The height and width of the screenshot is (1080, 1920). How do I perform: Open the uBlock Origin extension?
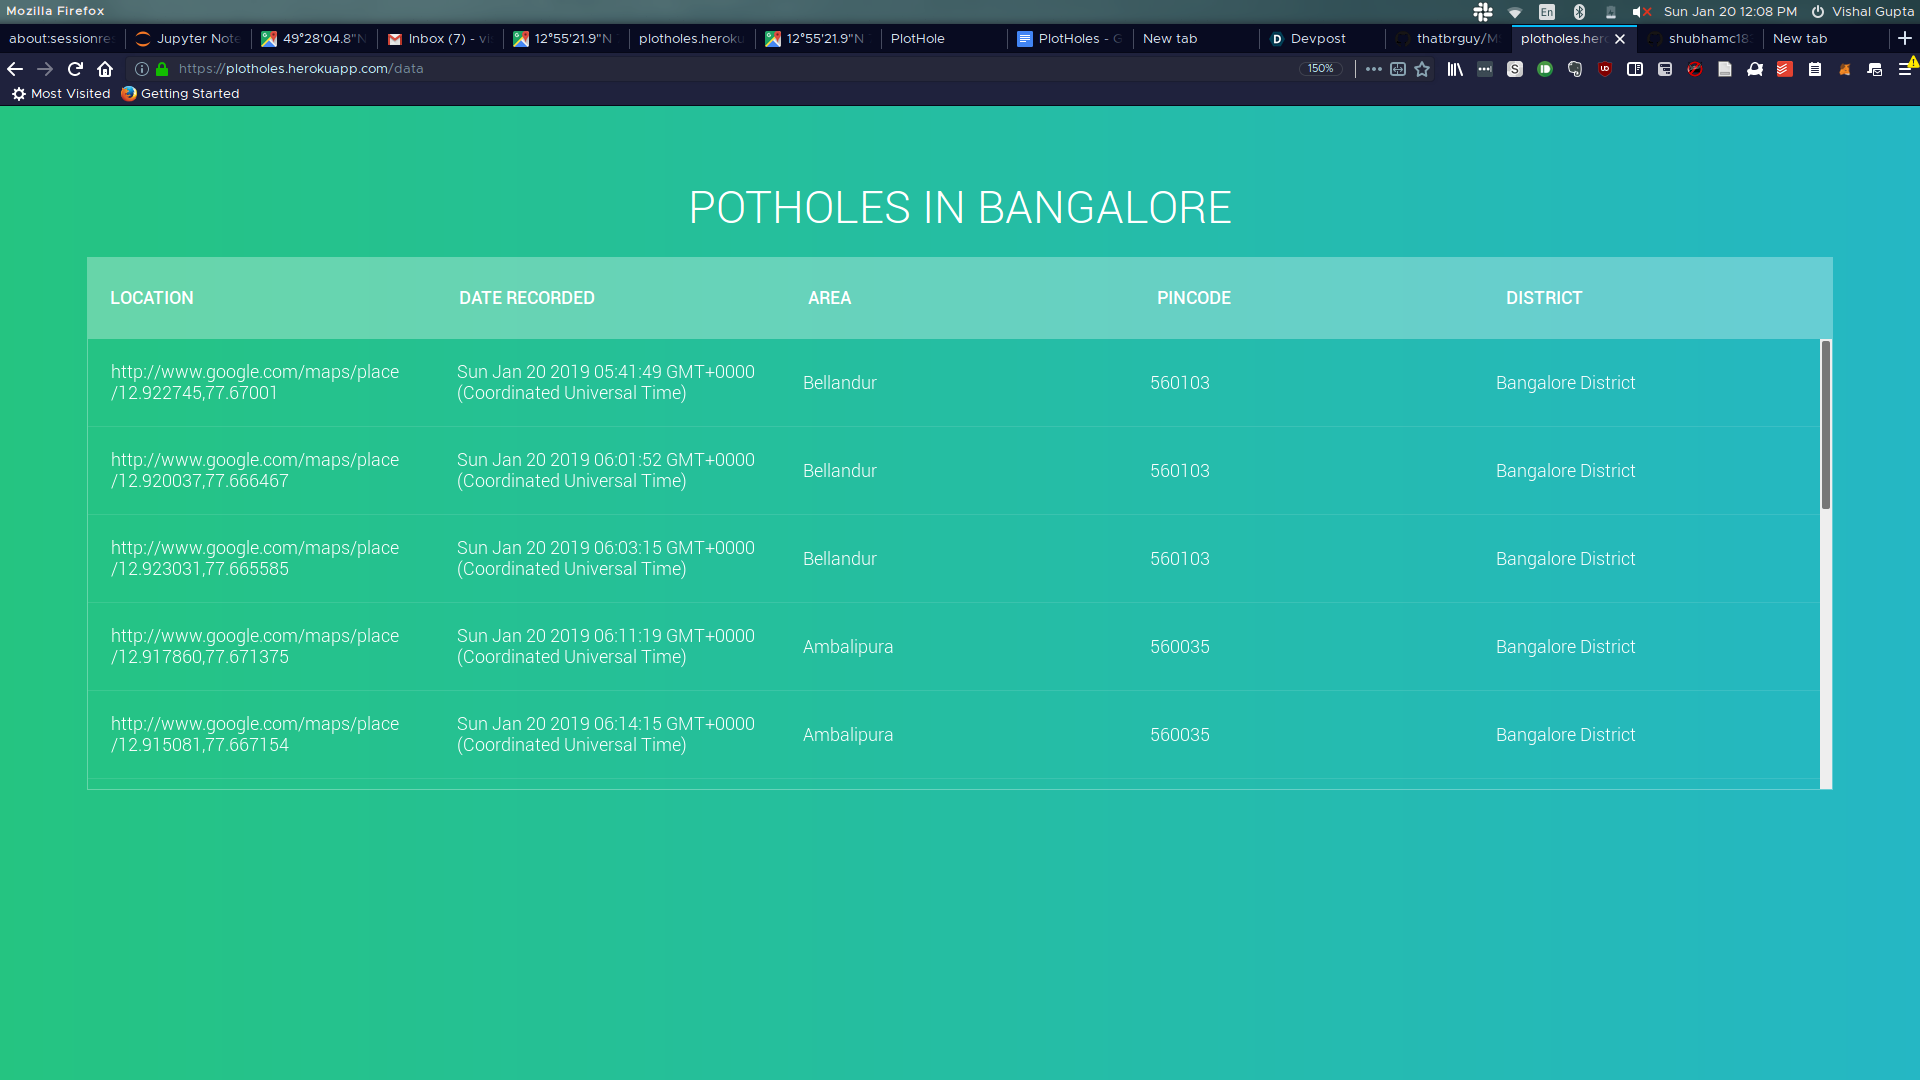coord(1605,69)
